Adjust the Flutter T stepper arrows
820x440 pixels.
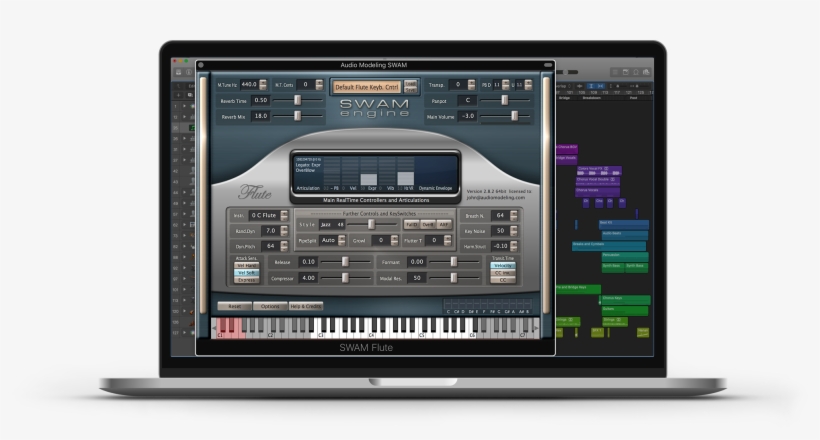pos(447,240)
